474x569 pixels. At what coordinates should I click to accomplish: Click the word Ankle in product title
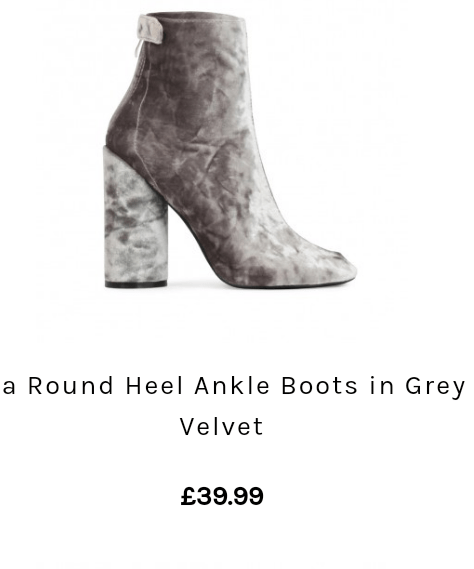232,385
